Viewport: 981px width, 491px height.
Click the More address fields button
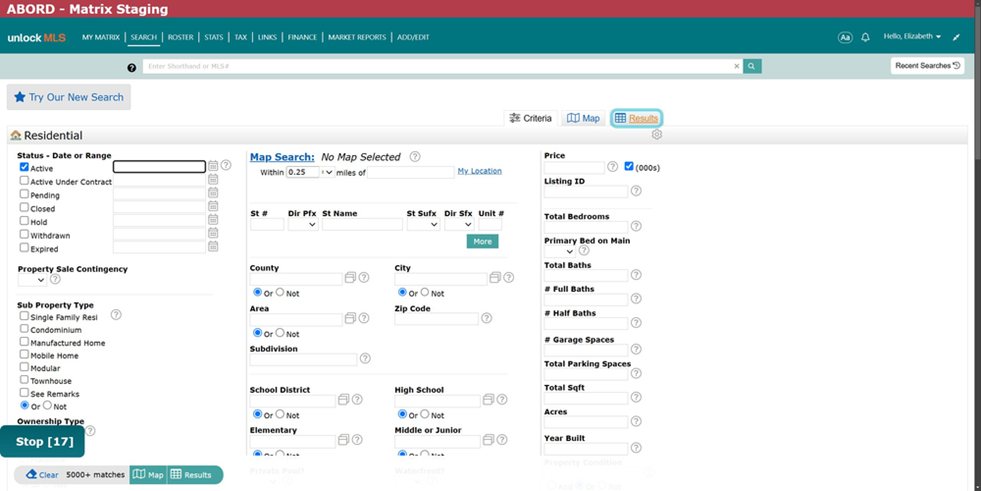click(x=482, y=241)
